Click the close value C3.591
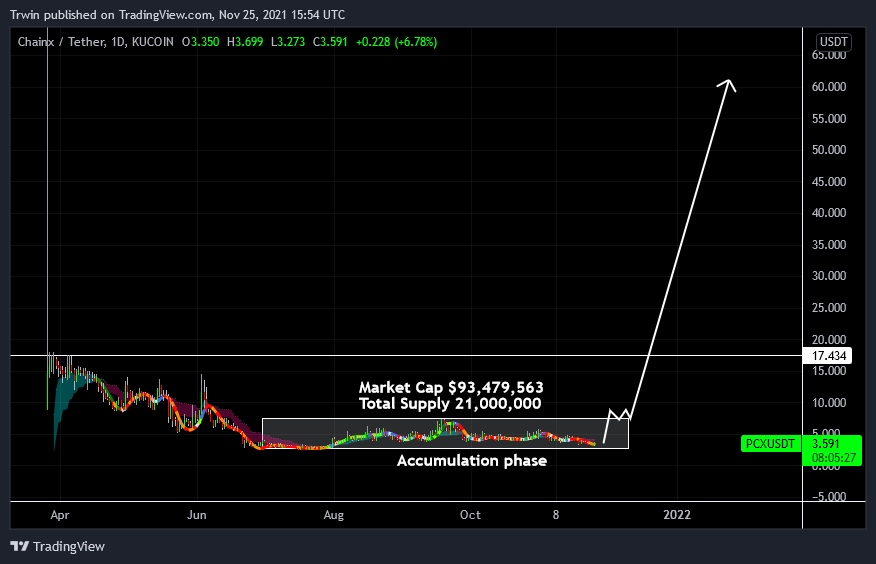The width and height of the screenshot is (876, 564). (x=330, y=42)
